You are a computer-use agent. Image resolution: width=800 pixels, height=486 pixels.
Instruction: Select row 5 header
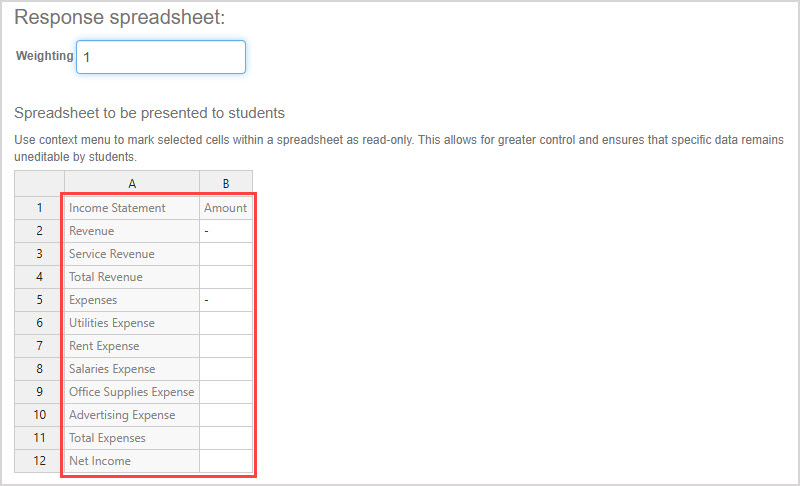[x=39, y=300]
